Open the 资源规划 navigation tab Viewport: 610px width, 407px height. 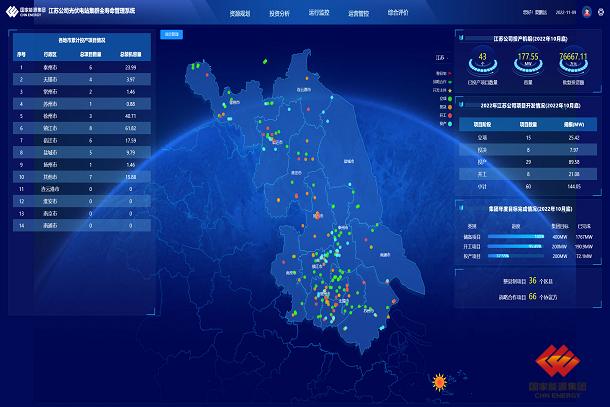241,16
